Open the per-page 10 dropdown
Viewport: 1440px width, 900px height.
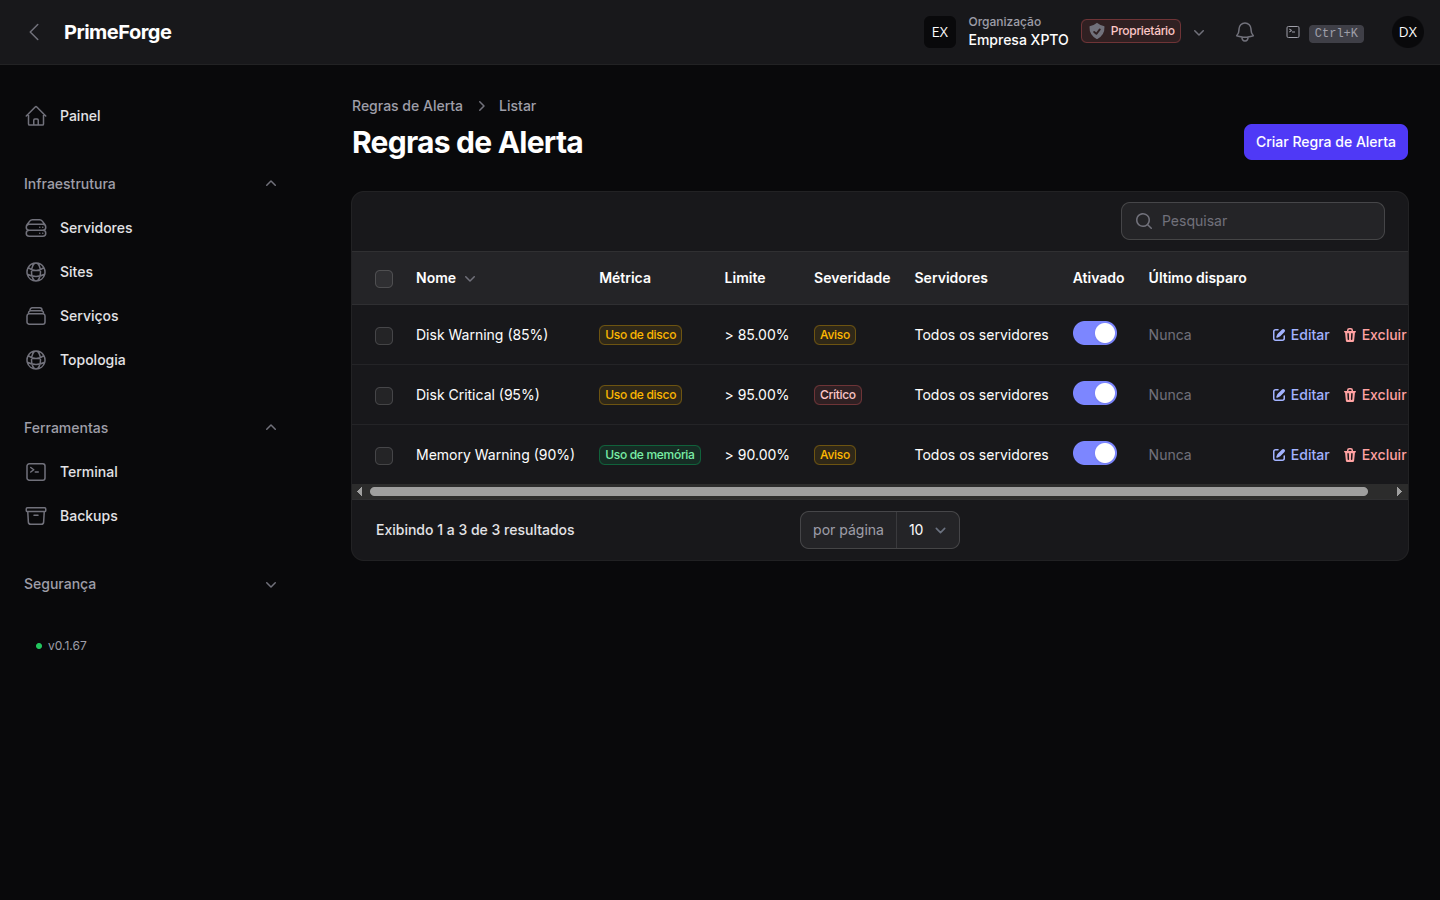point(928,530)
